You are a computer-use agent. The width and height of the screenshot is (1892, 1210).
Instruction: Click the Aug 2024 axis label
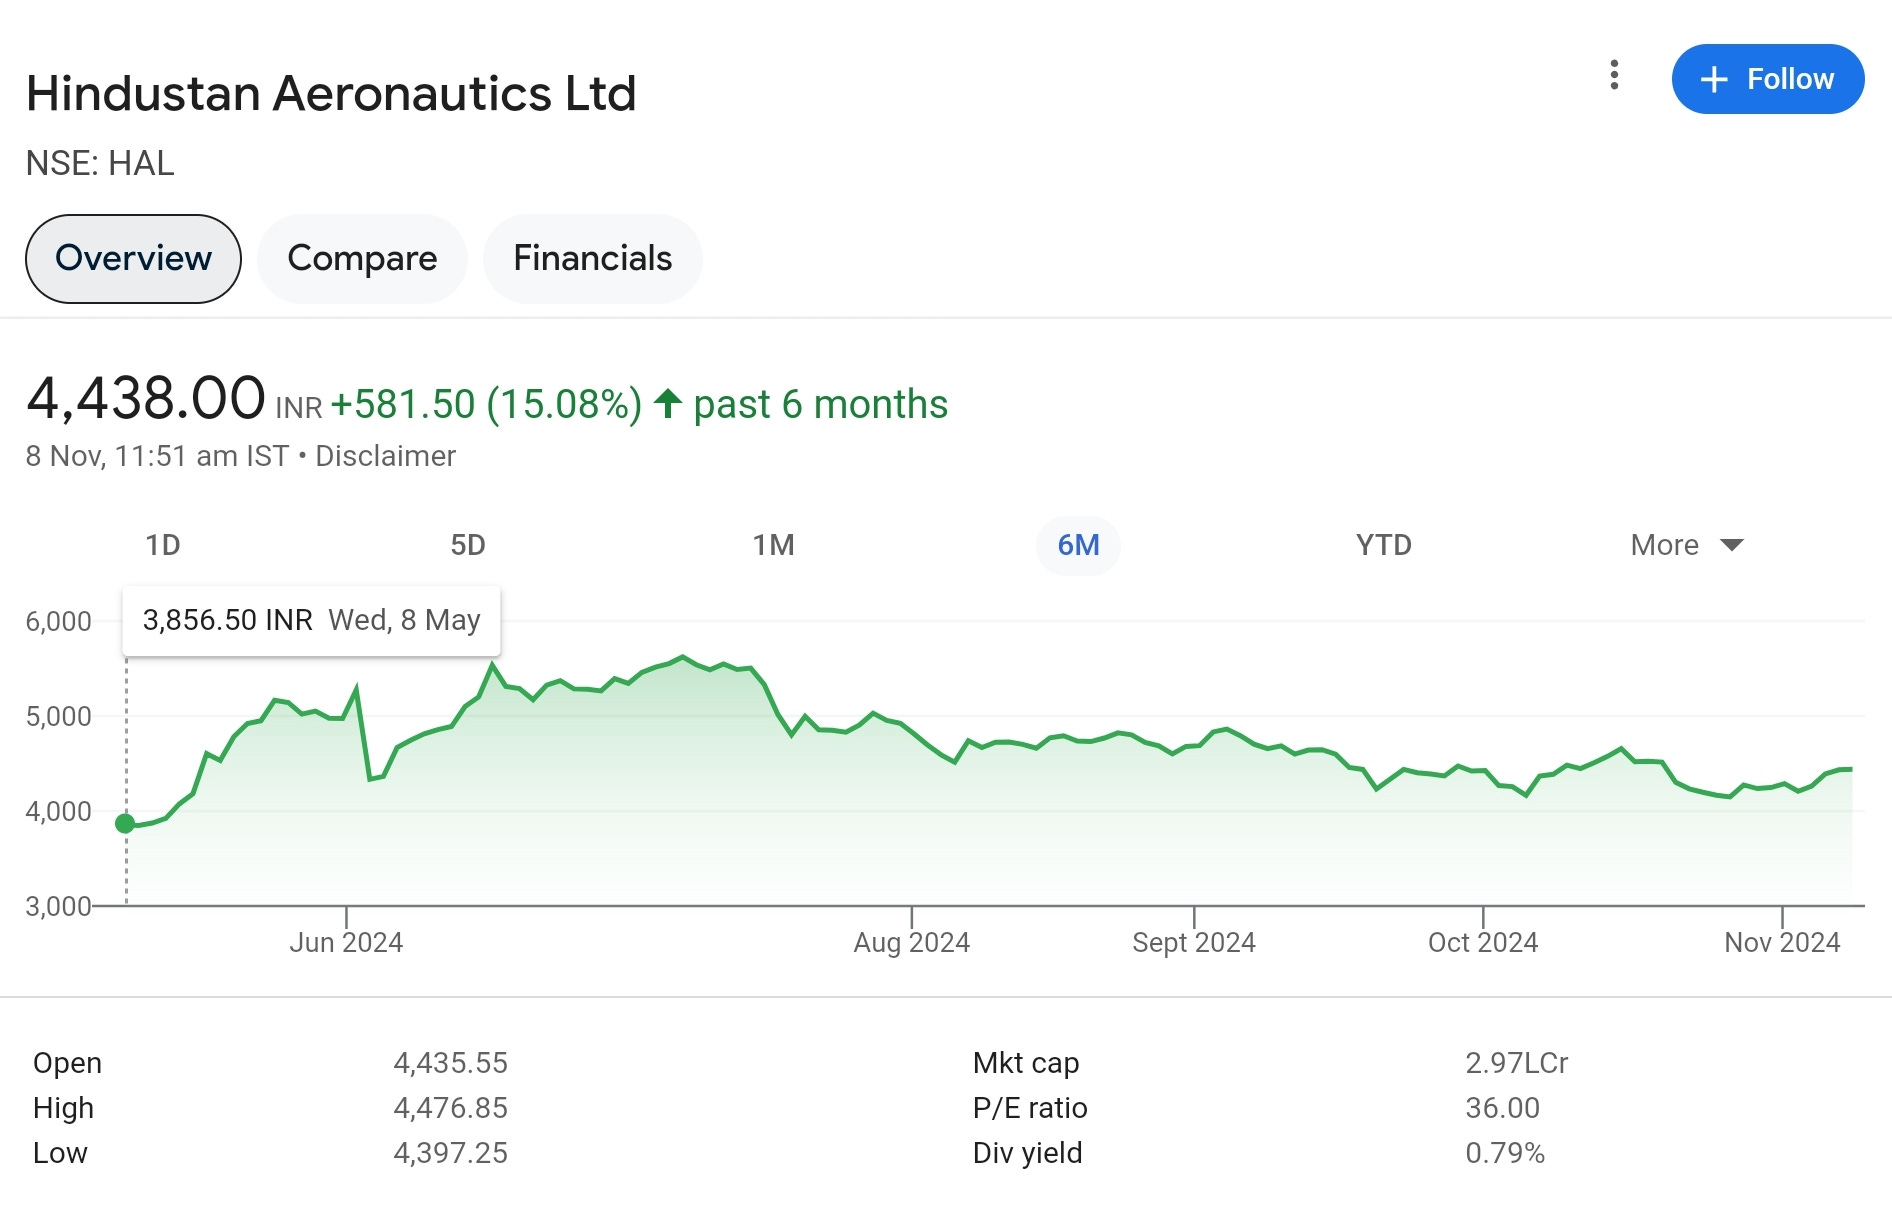coord(911,942)
